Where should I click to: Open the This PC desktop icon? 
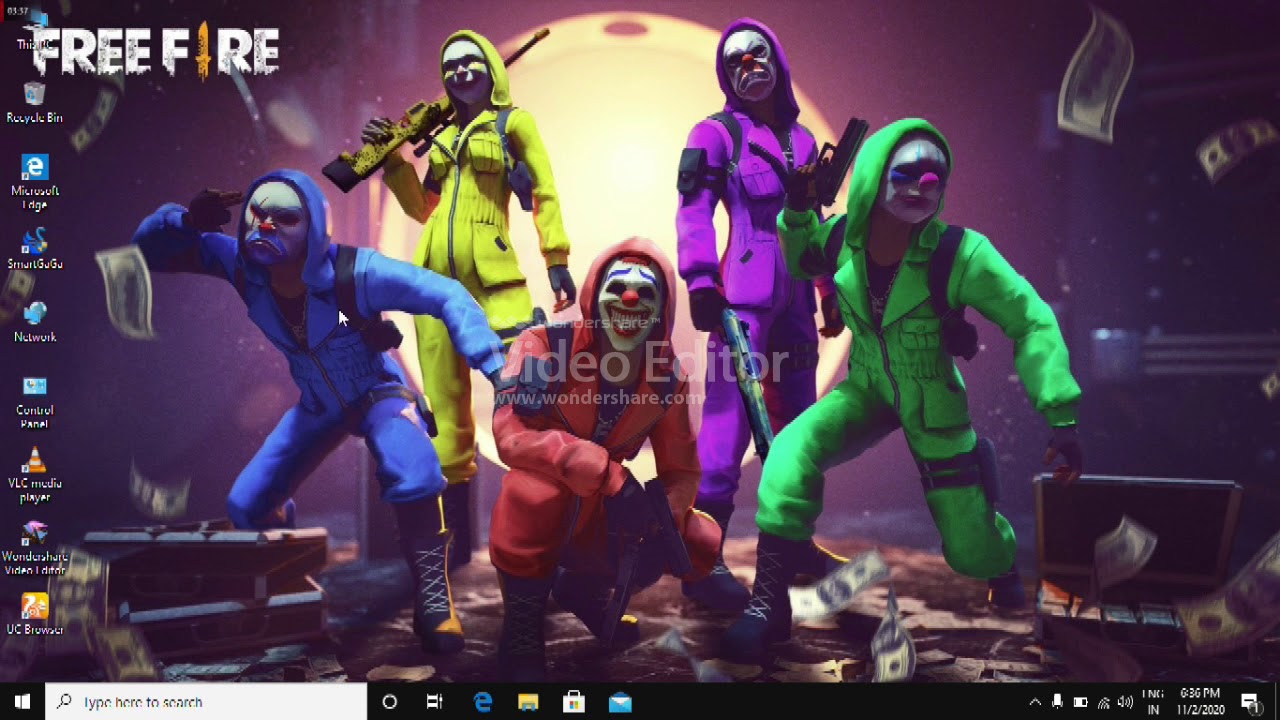coord(34,30)
